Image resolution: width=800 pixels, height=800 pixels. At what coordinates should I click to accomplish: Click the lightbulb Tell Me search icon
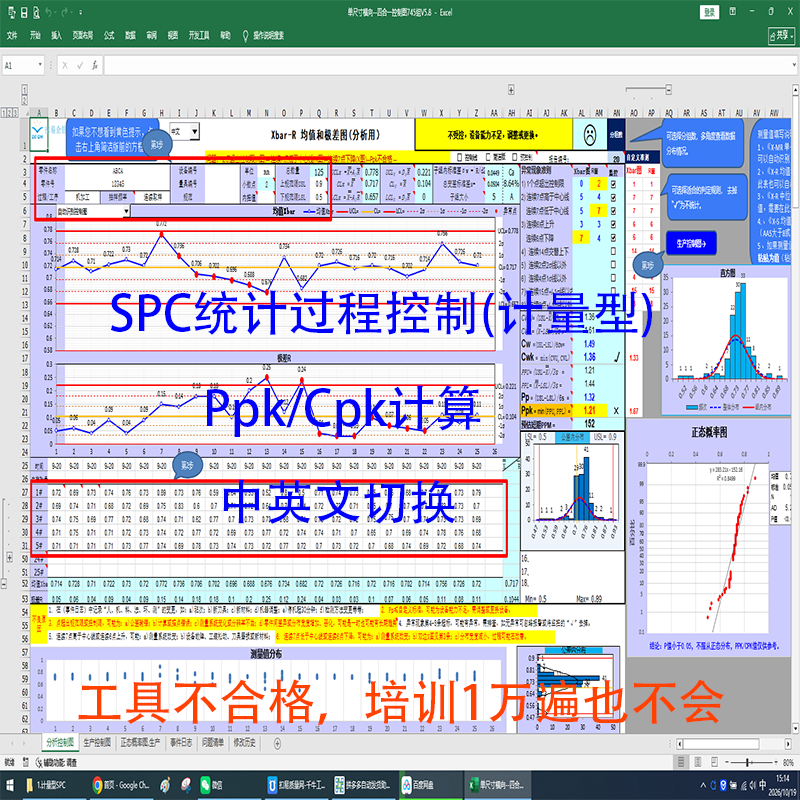[245, 35]
